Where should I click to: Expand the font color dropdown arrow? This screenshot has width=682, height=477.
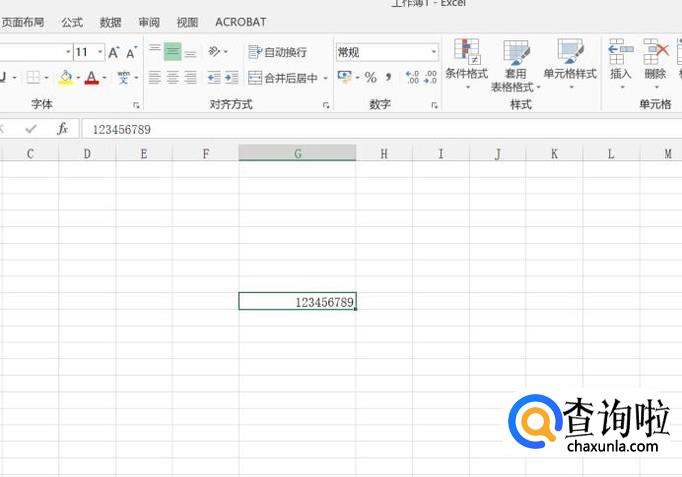(x=104, y=78)
